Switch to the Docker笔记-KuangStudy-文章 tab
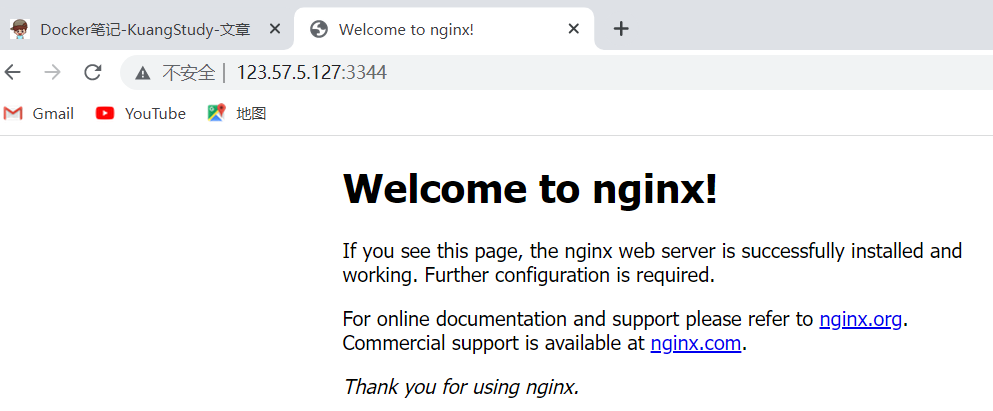Image resolution: width=993 pixels, height=411 pixels. click(145, 29)
